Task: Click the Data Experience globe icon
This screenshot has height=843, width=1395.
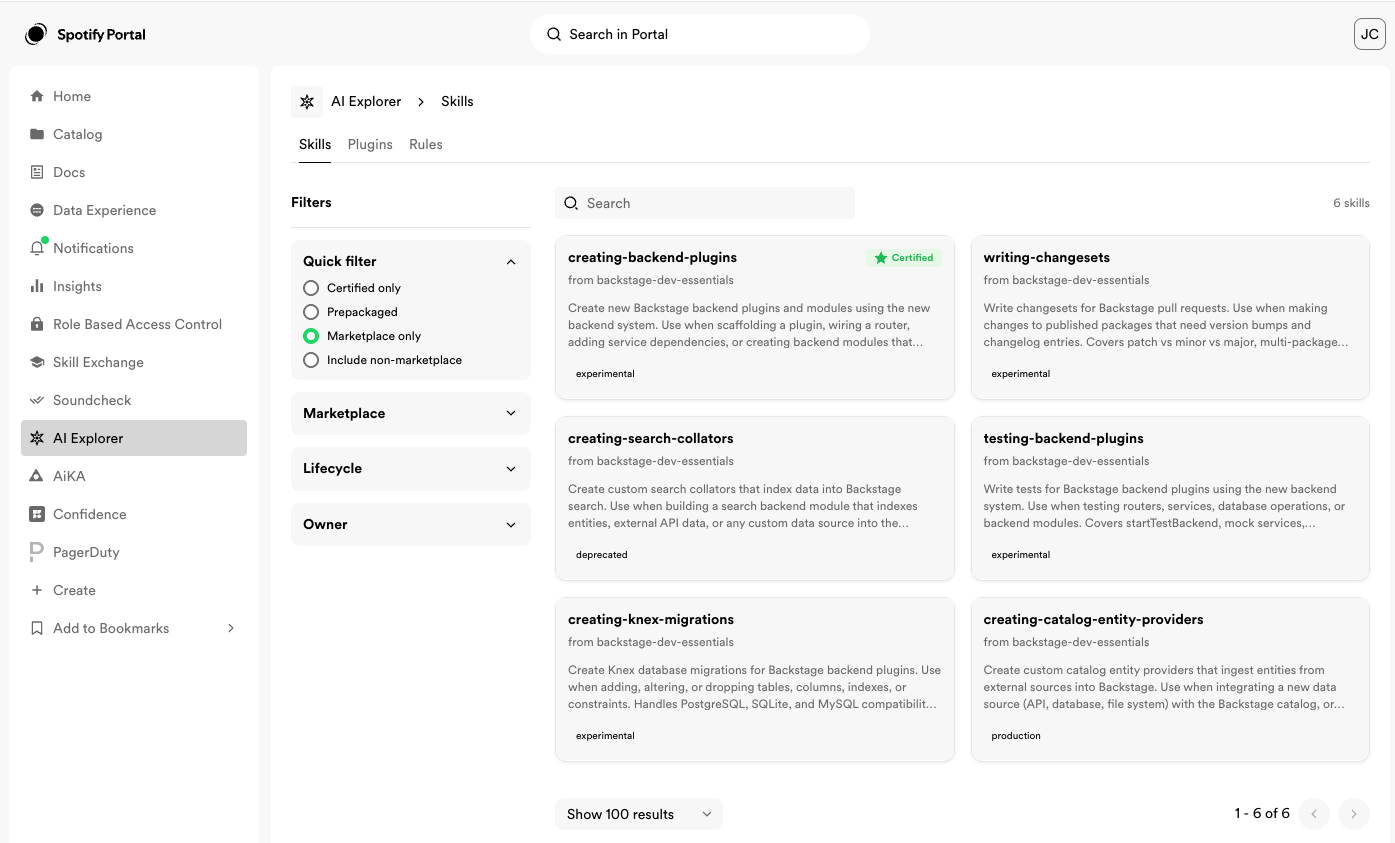Action: pos(37,210)
